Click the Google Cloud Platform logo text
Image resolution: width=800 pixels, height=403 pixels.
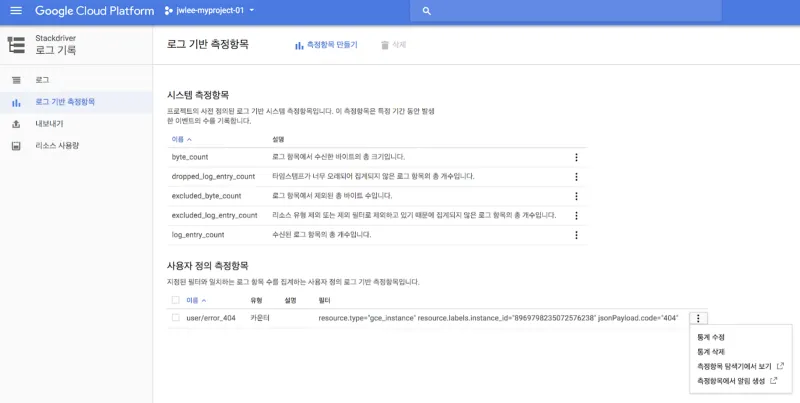(94, 11)
